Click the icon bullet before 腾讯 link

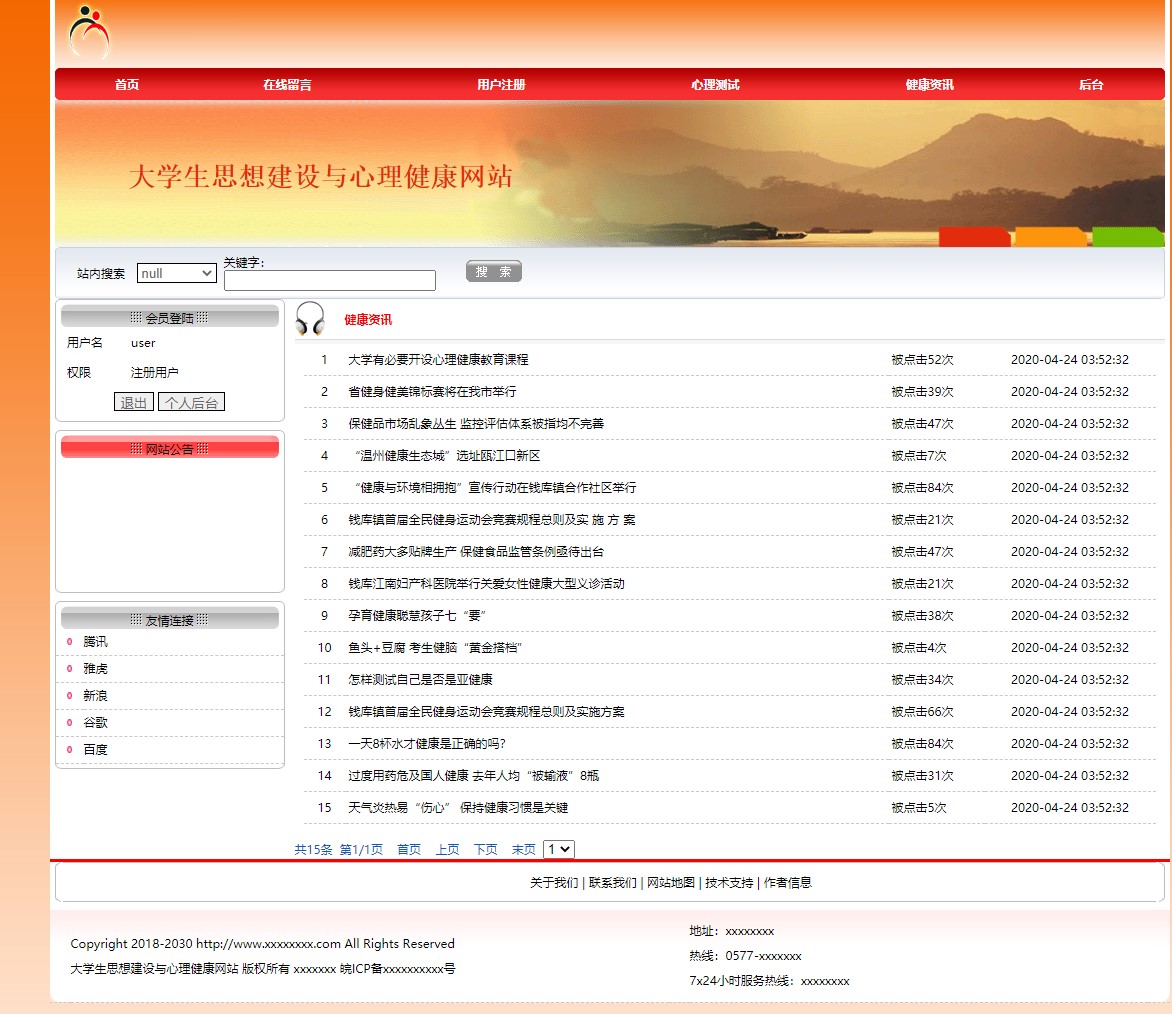tap(69, 641)
